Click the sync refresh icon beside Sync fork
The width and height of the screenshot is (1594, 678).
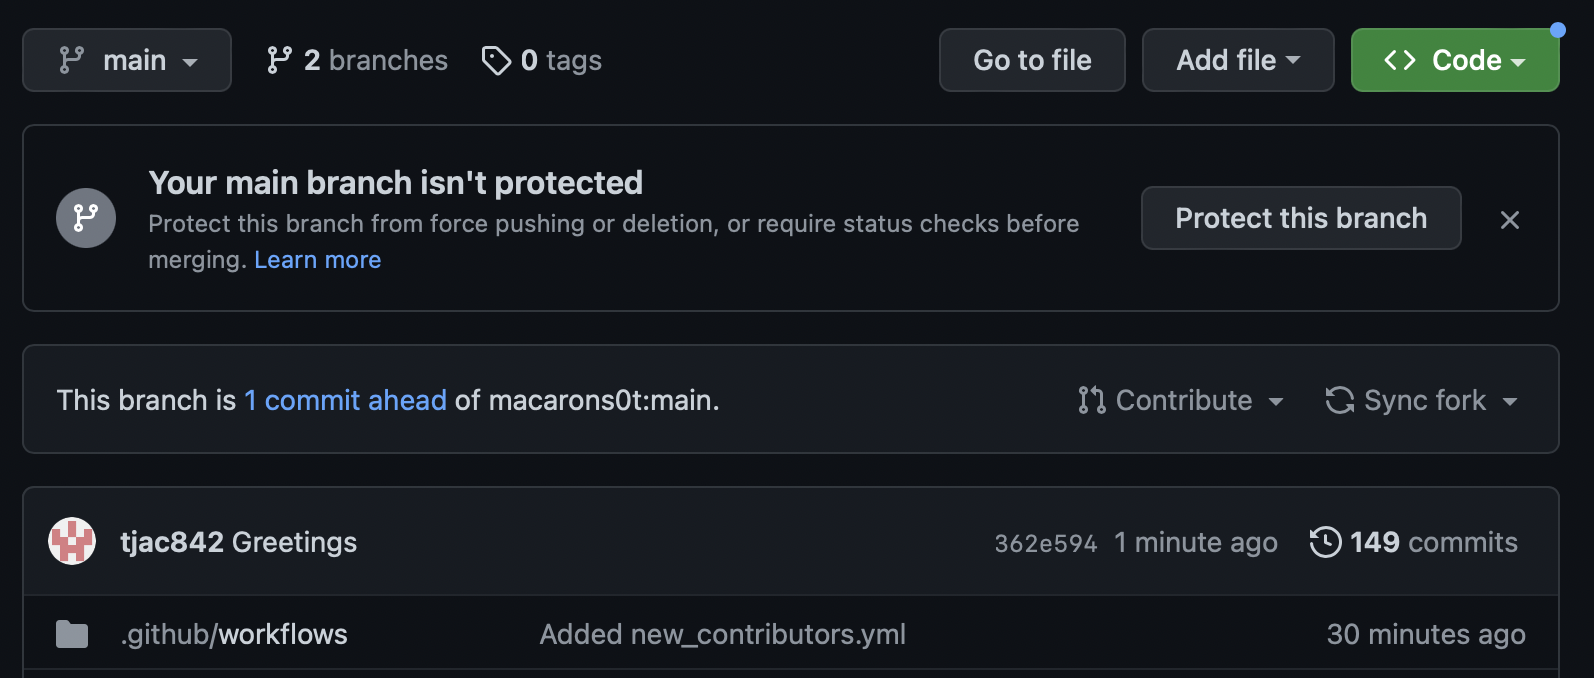pyautogui.click(x=1337, y=400)
